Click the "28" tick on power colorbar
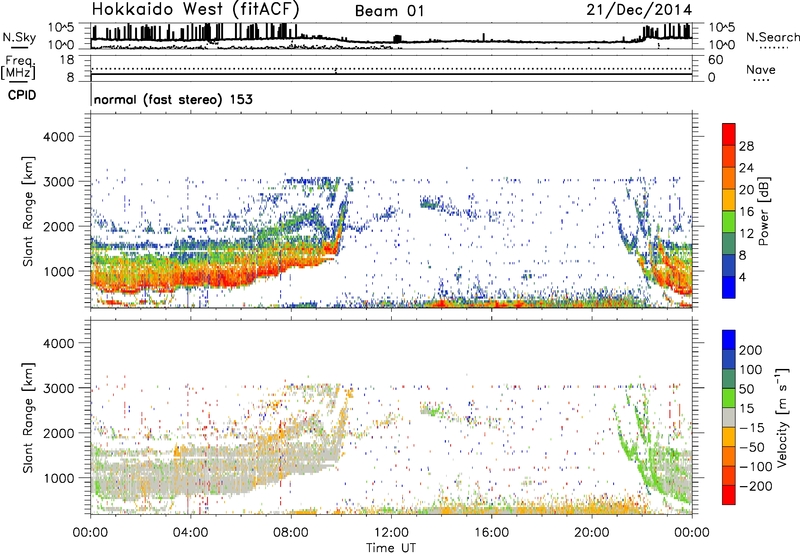 click(x=746, y=146)
